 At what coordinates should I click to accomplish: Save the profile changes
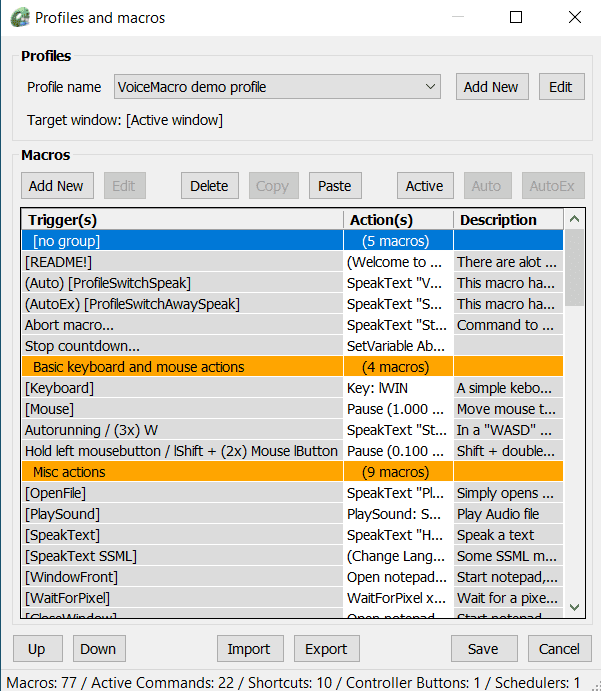483,649
